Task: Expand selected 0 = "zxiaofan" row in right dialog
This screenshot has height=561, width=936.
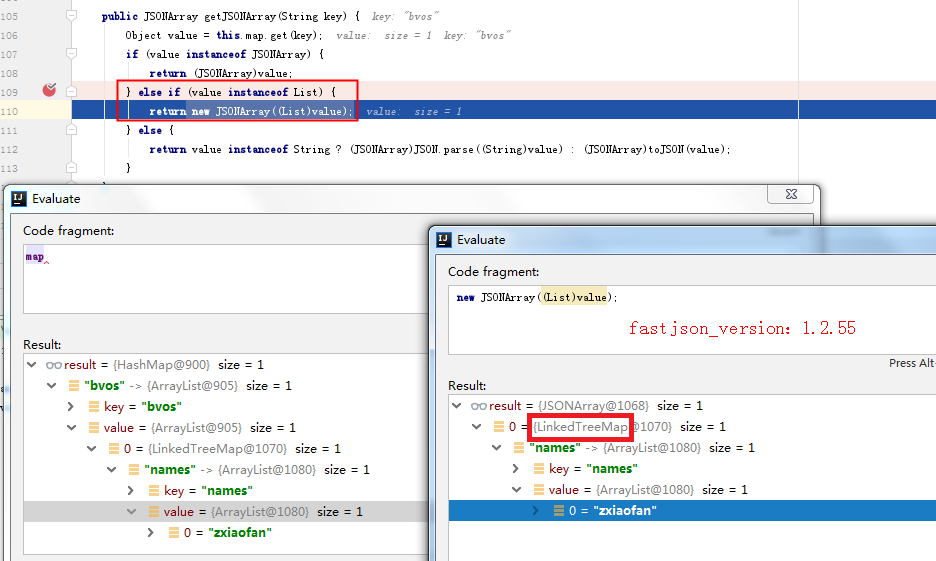Action: coord(535,510)
